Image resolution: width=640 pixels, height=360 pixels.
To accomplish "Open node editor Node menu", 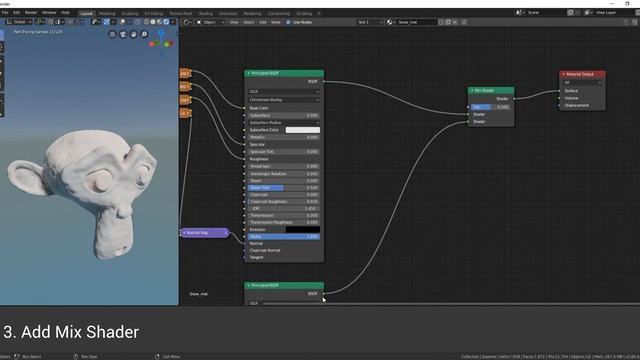I will (276, 22).
